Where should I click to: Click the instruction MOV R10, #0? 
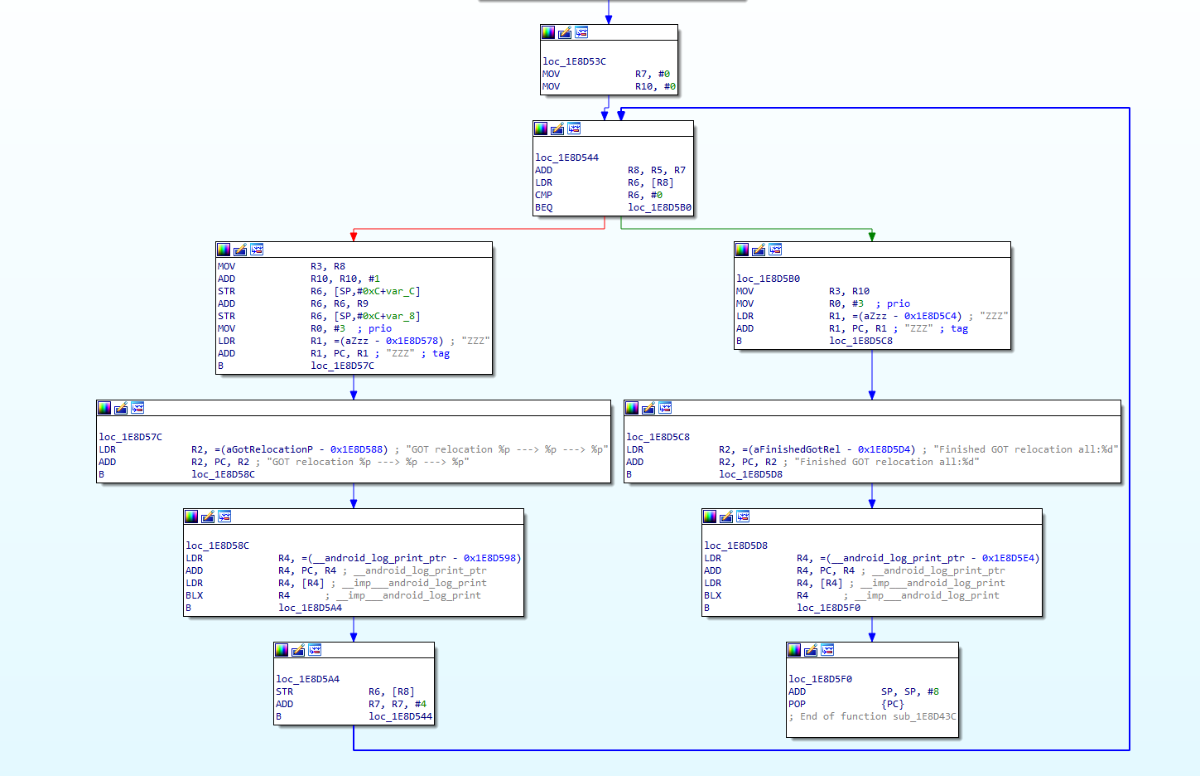[610, 87]
